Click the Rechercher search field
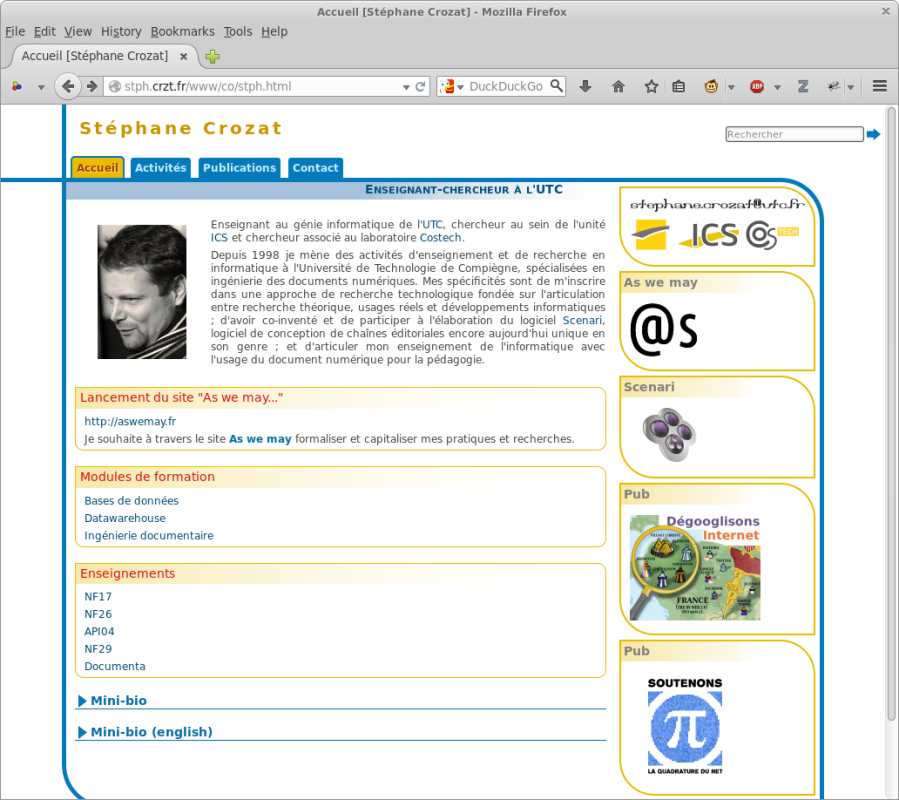 point(794,134)
